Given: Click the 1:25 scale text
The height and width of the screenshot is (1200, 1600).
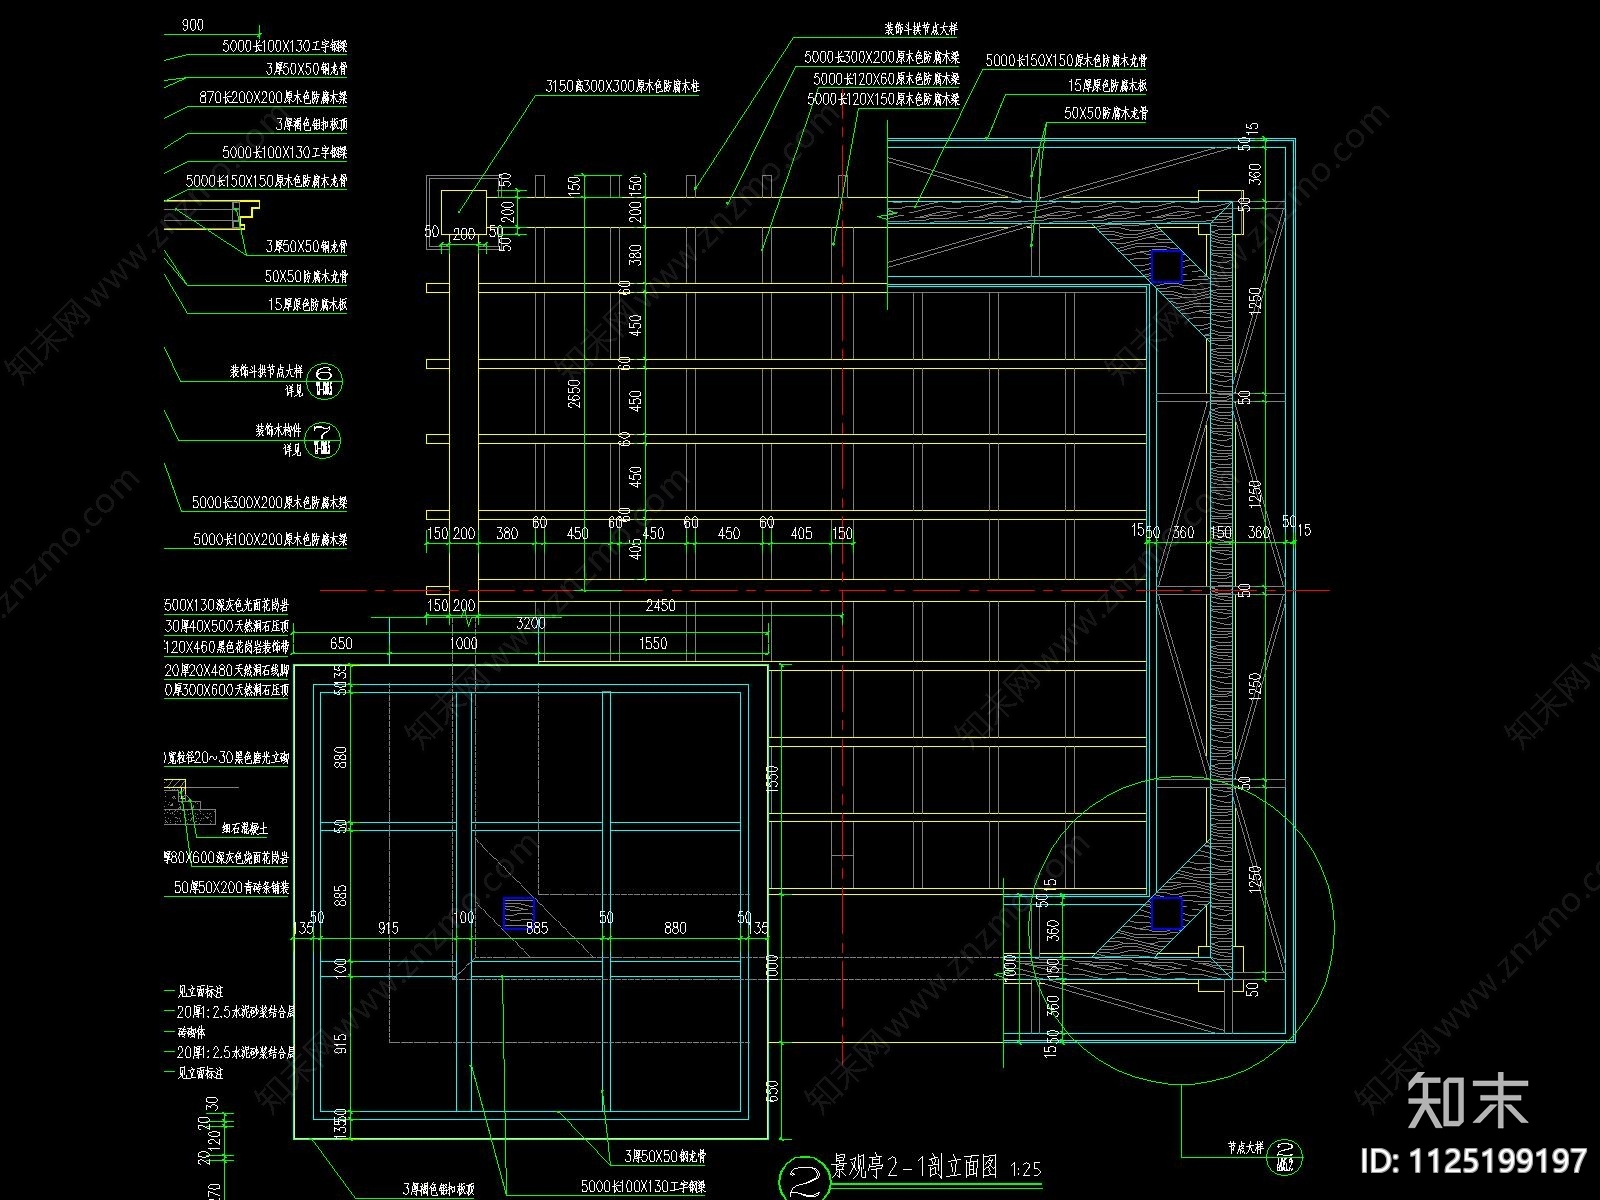Looking at the screenshot, I should point(1026,1168).
